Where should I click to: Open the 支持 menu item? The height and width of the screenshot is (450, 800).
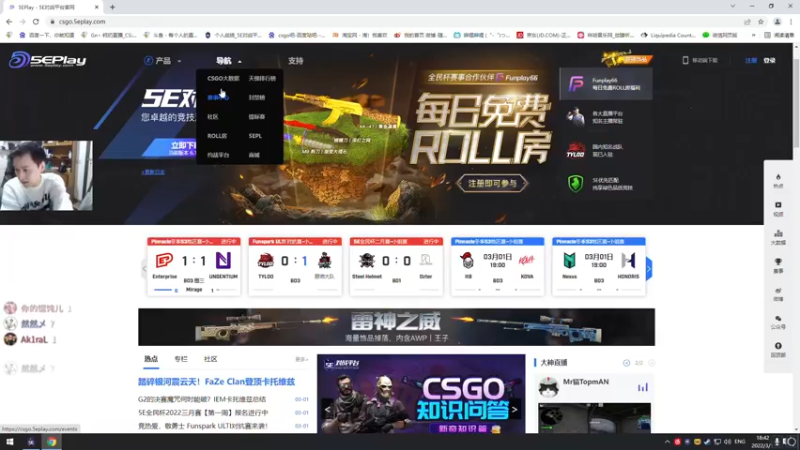295,61
